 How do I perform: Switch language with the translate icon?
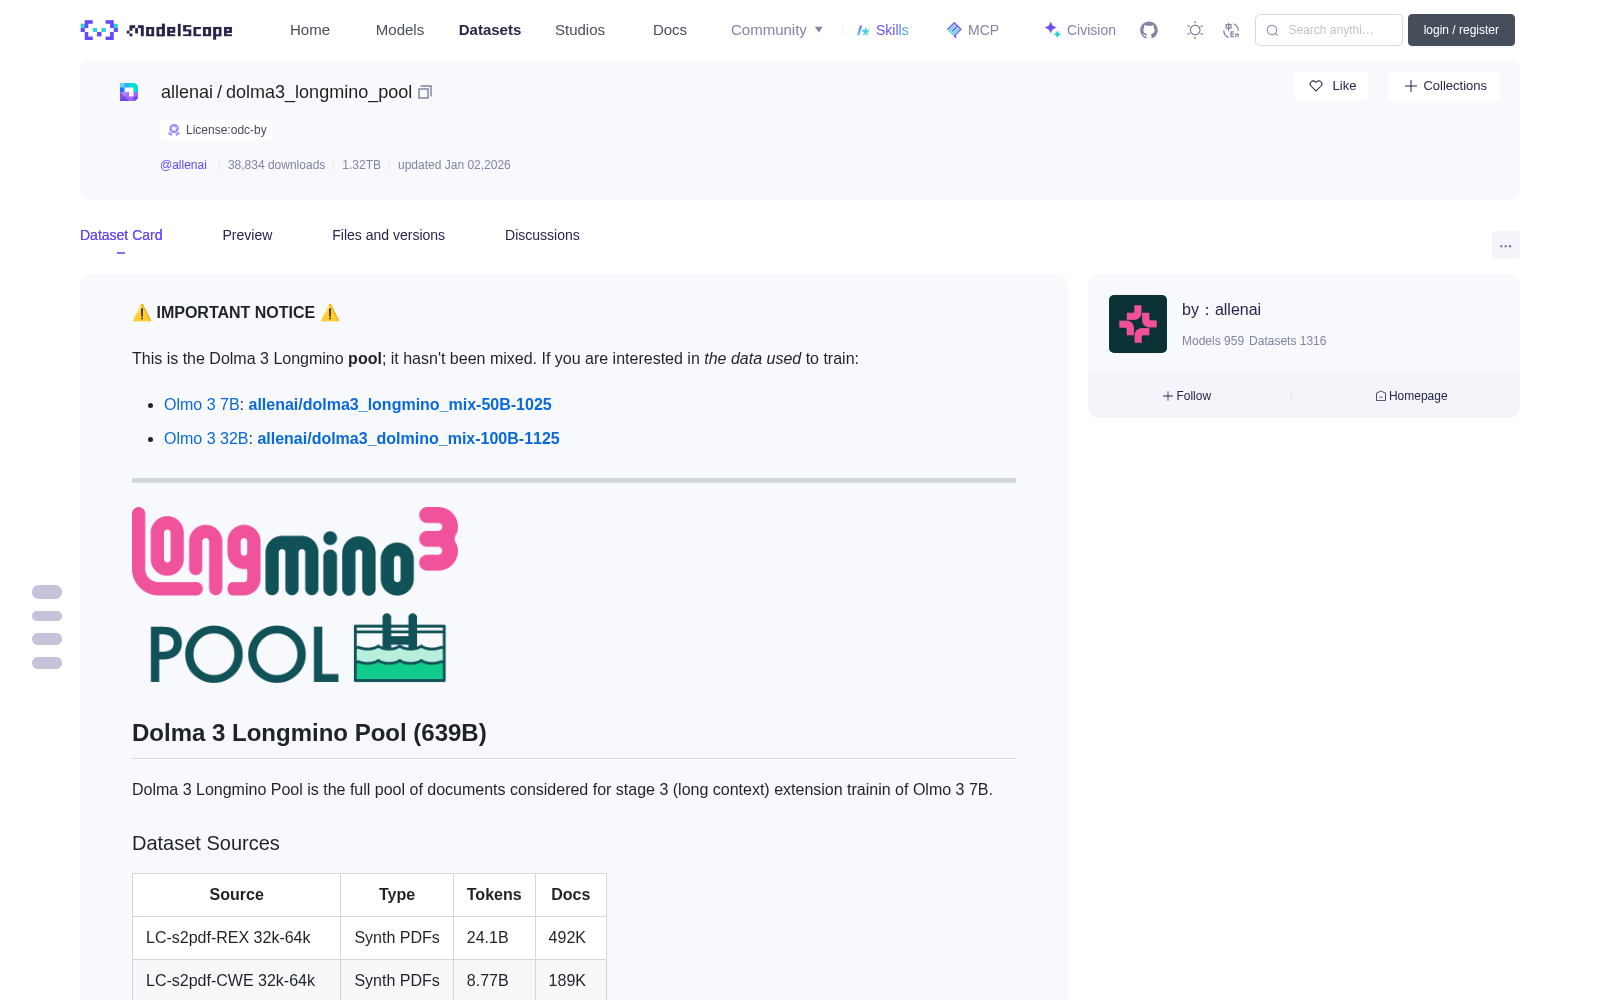(1232, 30)
